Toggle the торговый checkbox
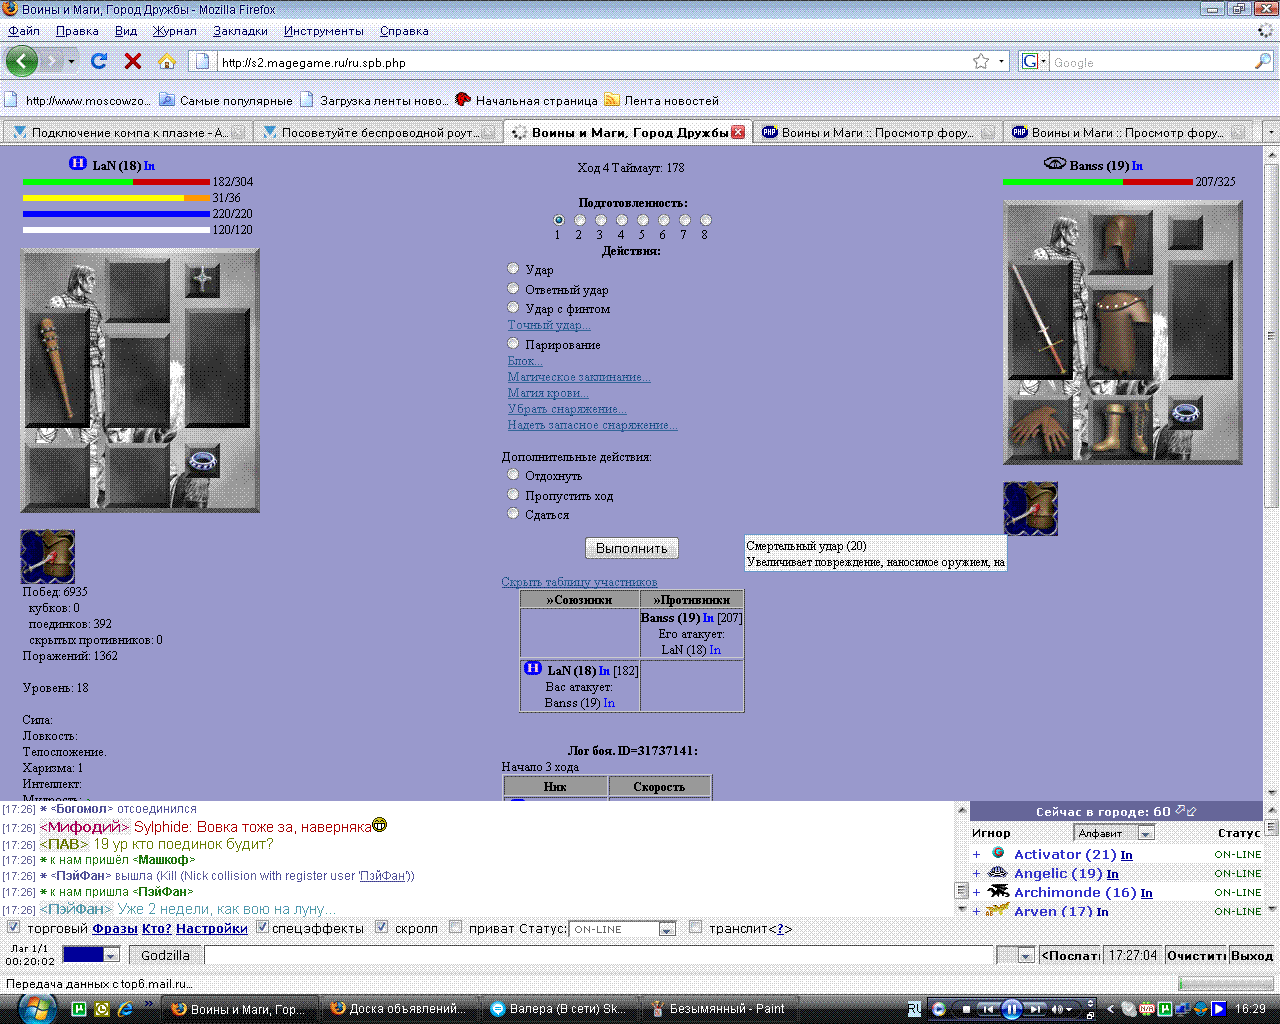1280x1024 pixels. 14,927
